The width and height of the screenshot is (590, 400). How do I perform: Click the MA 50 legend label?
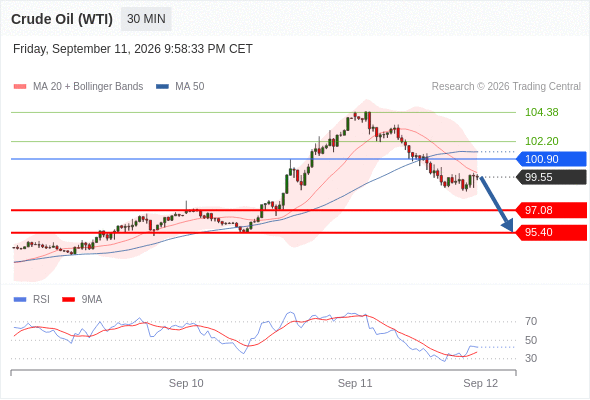pyautogui.click(x=190, y=87)
